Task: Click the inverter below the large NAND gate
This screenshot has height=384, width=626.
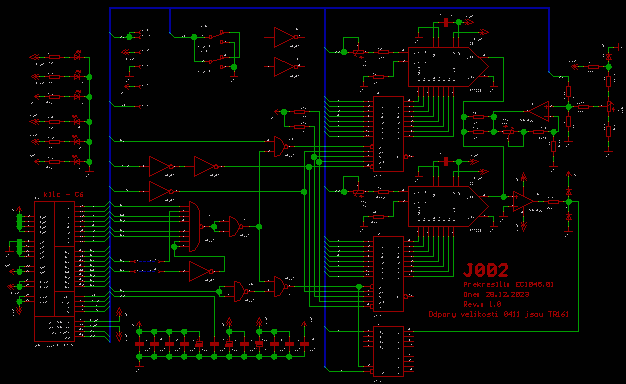Action: [202, 271]
